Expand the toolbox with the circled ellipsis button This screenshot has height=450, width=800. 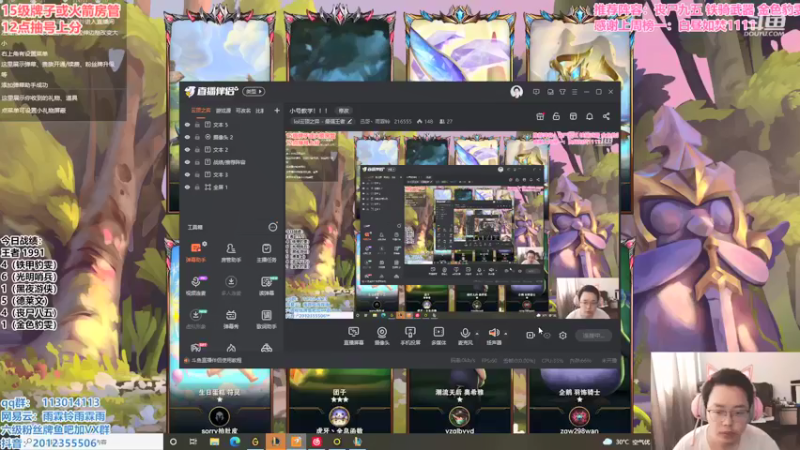click(273, 227)
